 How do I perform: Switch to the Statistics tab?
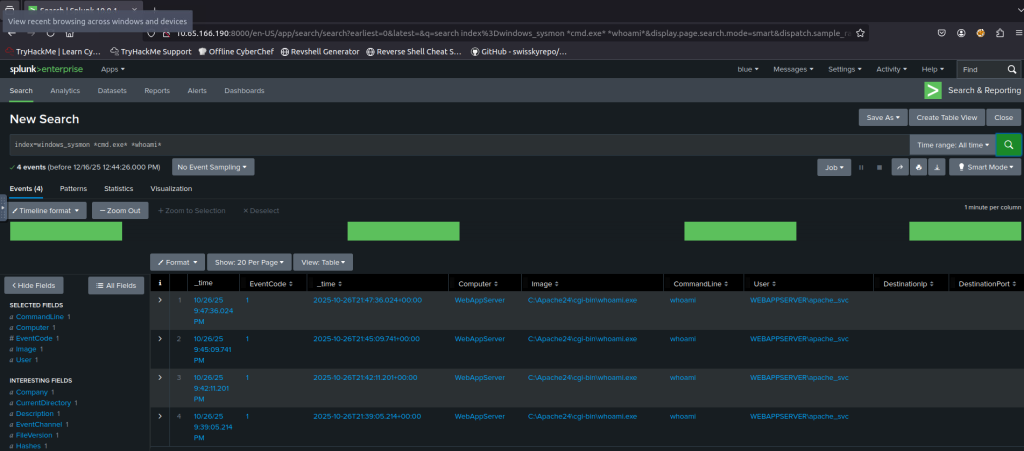point(118,188)
